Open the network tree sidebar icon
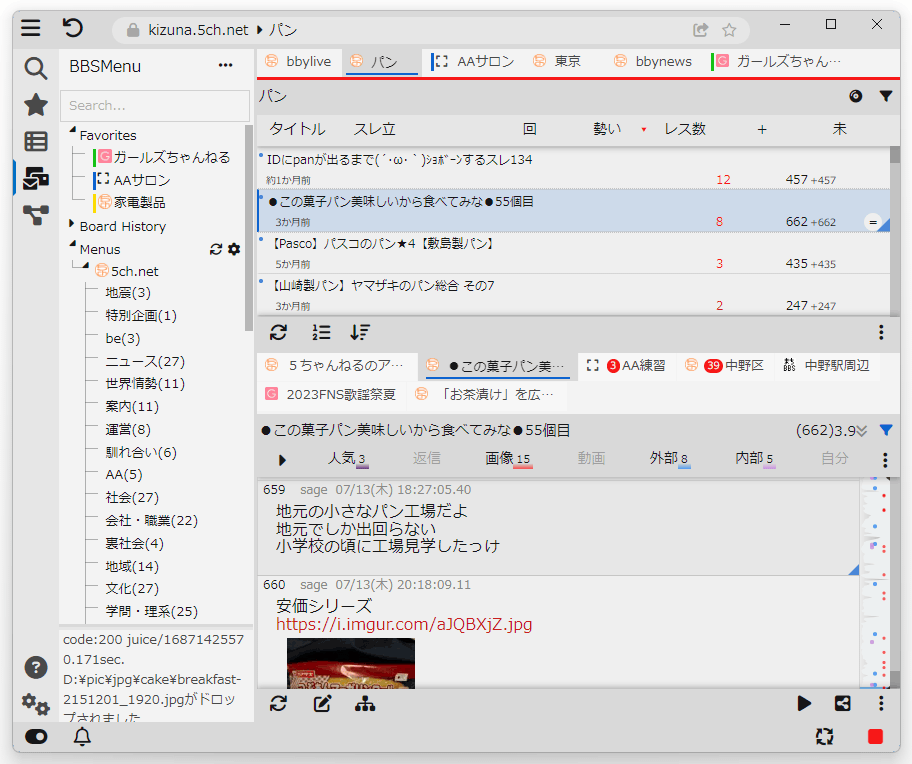This screenshot has width=912, height=764. (35, 215)
